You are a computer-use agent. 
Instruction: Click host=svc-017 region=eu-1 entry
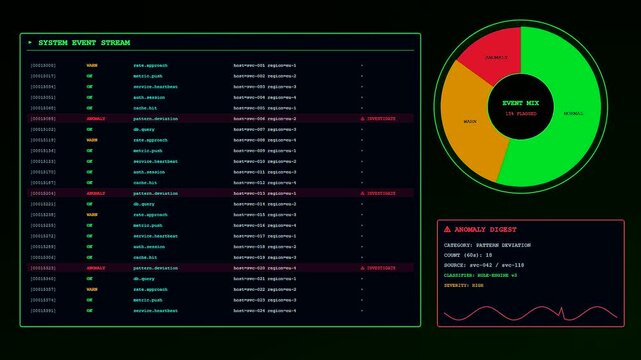point(265,236)
